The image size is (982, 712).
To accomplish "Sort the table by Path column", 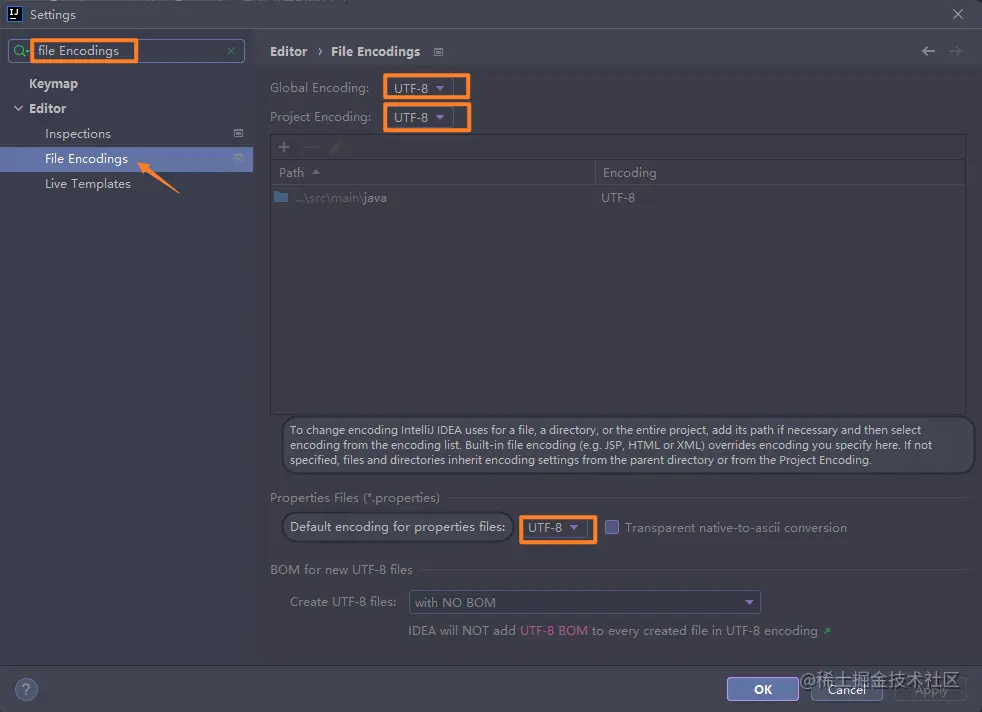I will click(433, 172).
